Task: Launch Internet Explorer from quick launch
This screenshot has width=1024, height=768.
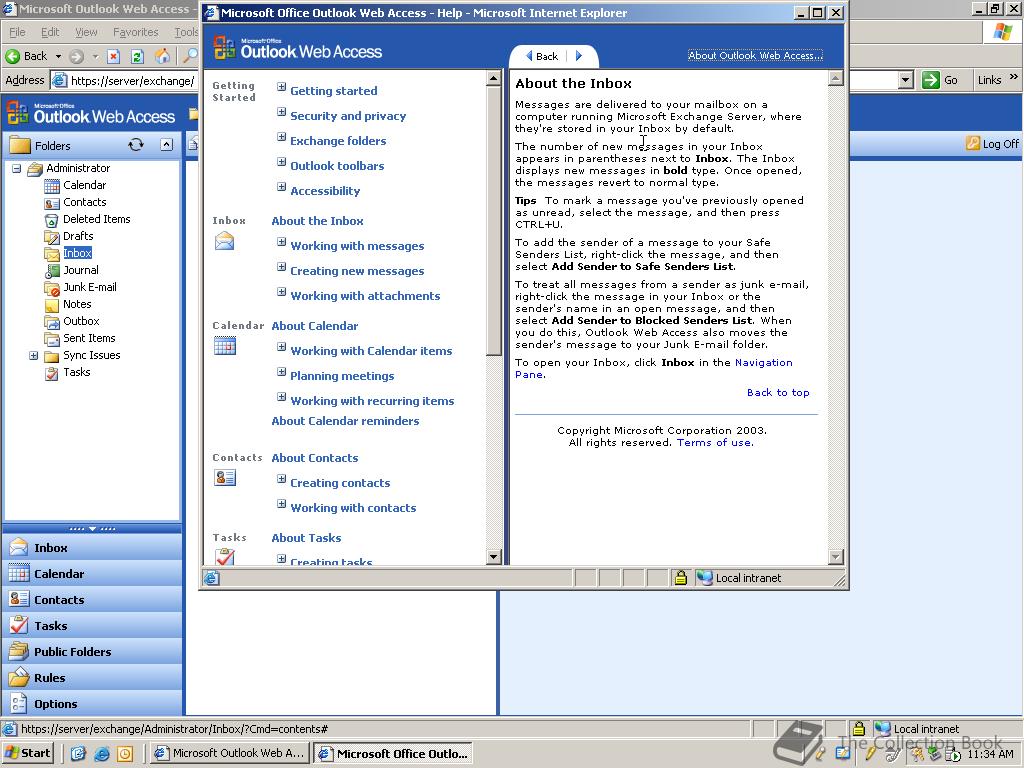Action: (101, 754)
